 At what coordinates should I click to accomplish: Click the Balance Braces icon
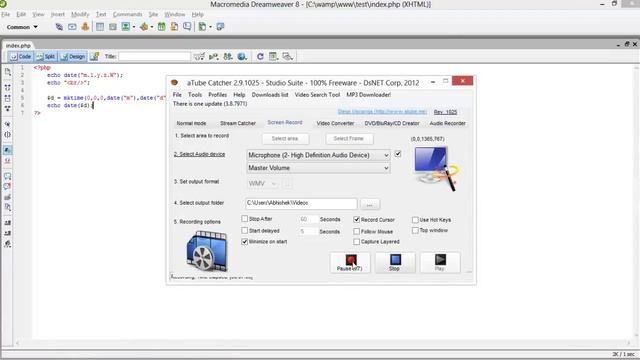8,135
